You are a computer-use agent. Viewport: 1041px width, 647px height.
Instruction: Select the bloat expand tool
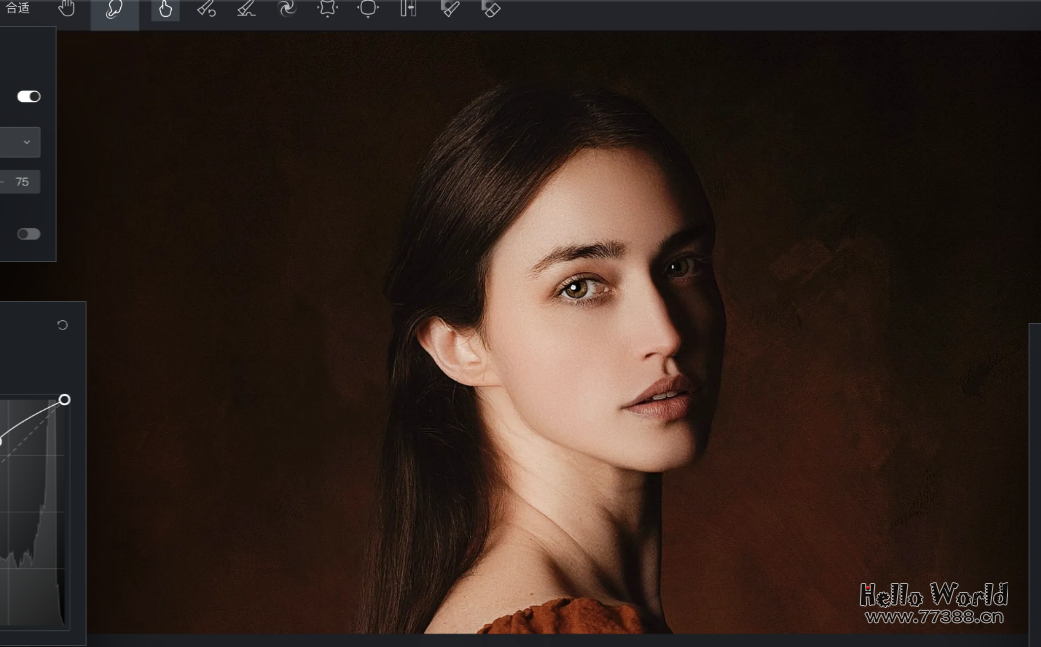point(368,9)
